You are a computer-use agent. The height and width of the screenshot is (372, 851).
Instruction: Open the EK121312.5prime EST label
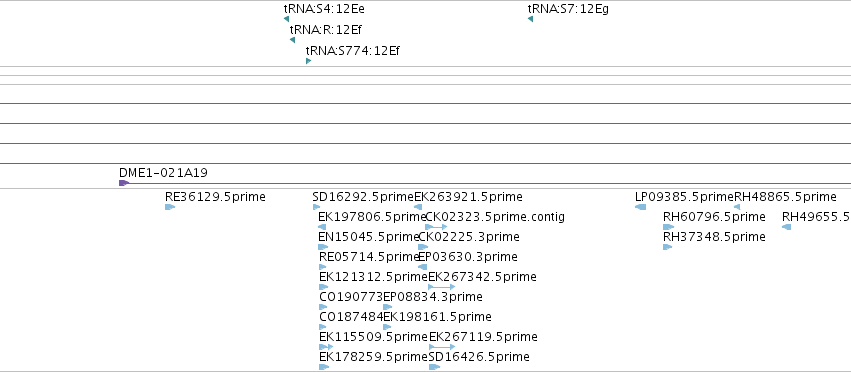[373, 277]
